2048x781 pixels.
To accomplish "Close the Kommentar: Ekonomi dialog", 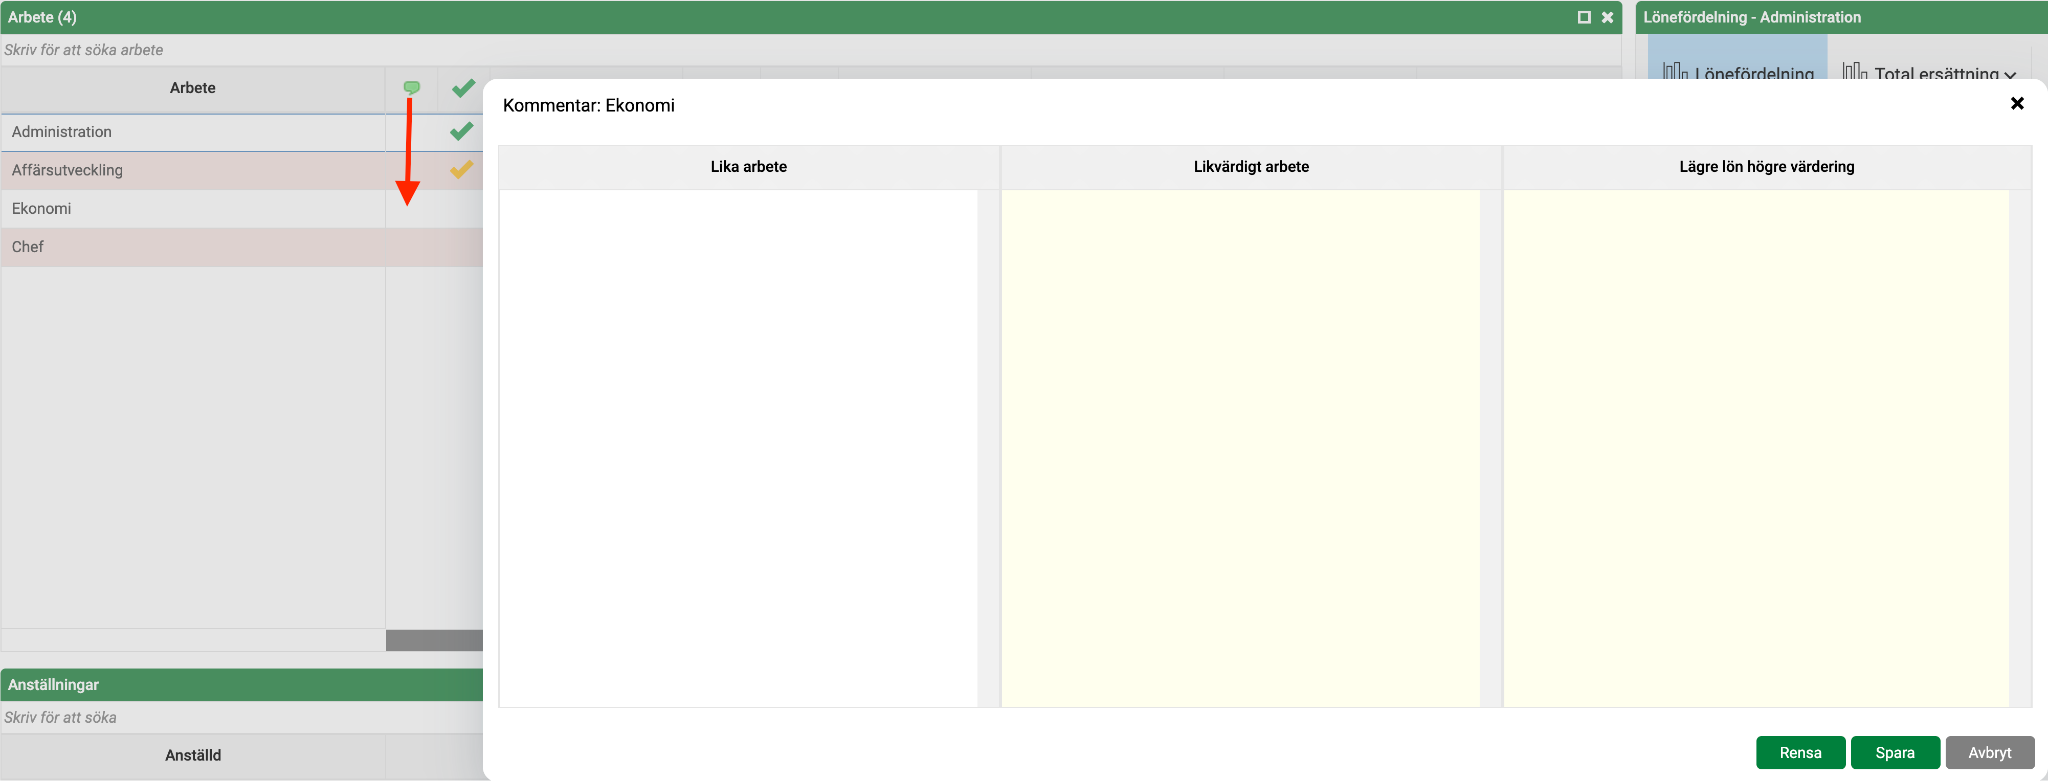I will tap(2017, 103).
